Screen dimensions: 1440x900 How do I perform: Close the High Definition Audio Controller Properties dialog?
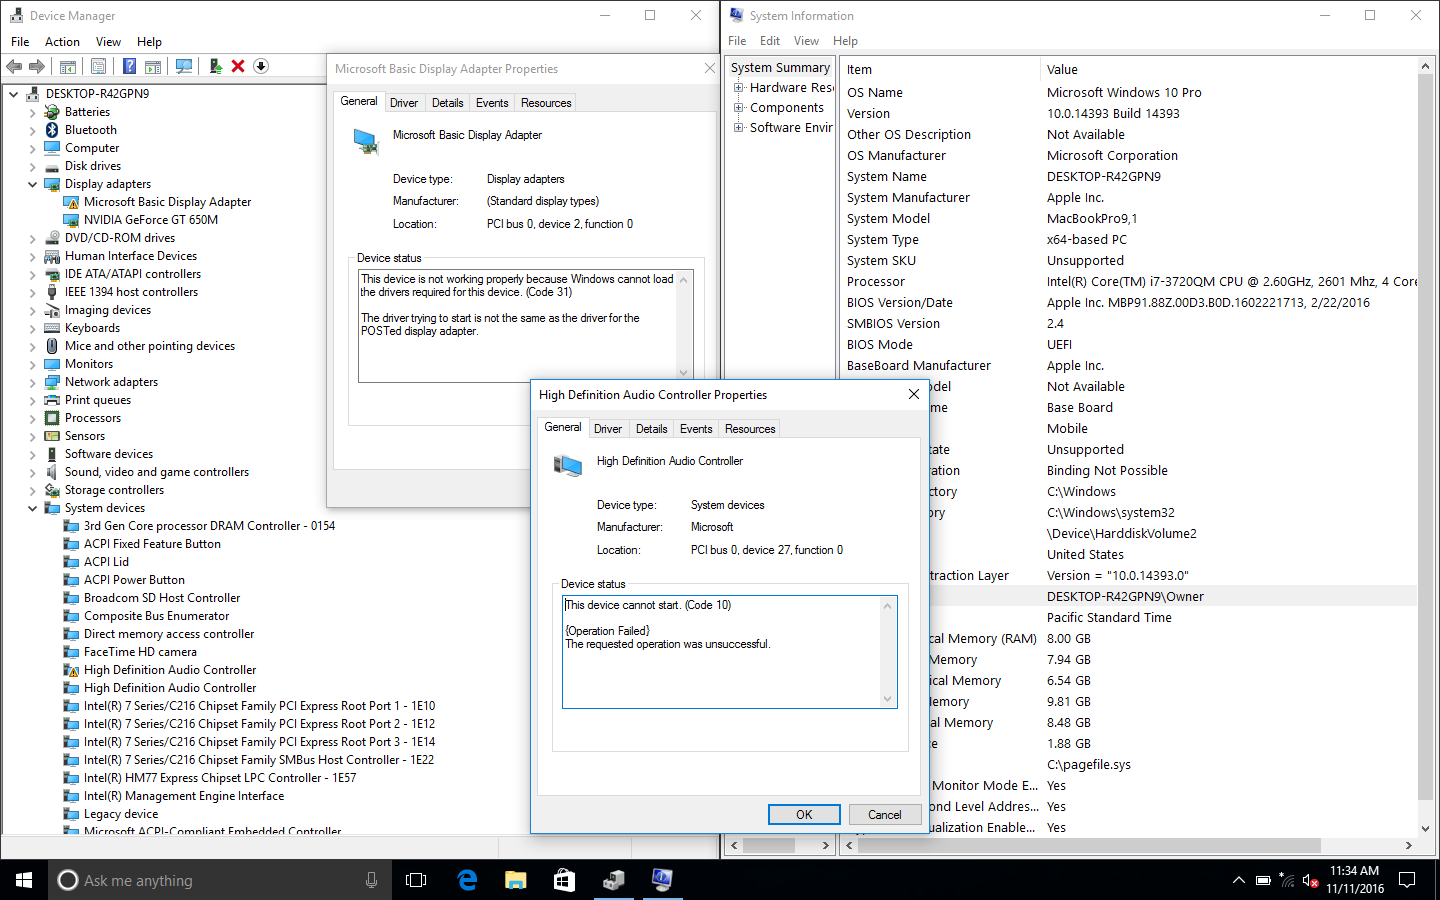coord(913,394)
